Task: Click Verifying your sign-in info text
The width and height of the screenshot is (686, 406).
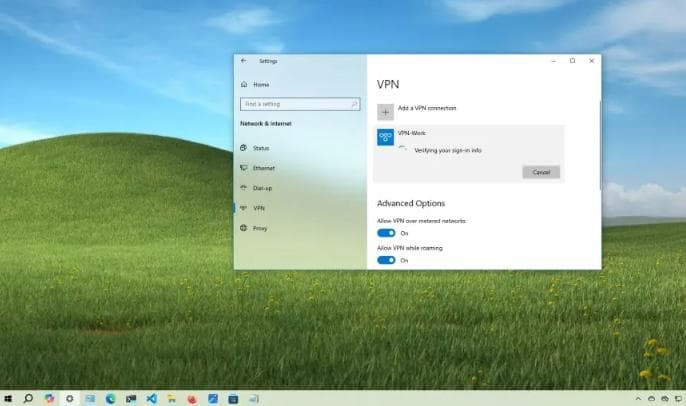Action: coord(448,150)
